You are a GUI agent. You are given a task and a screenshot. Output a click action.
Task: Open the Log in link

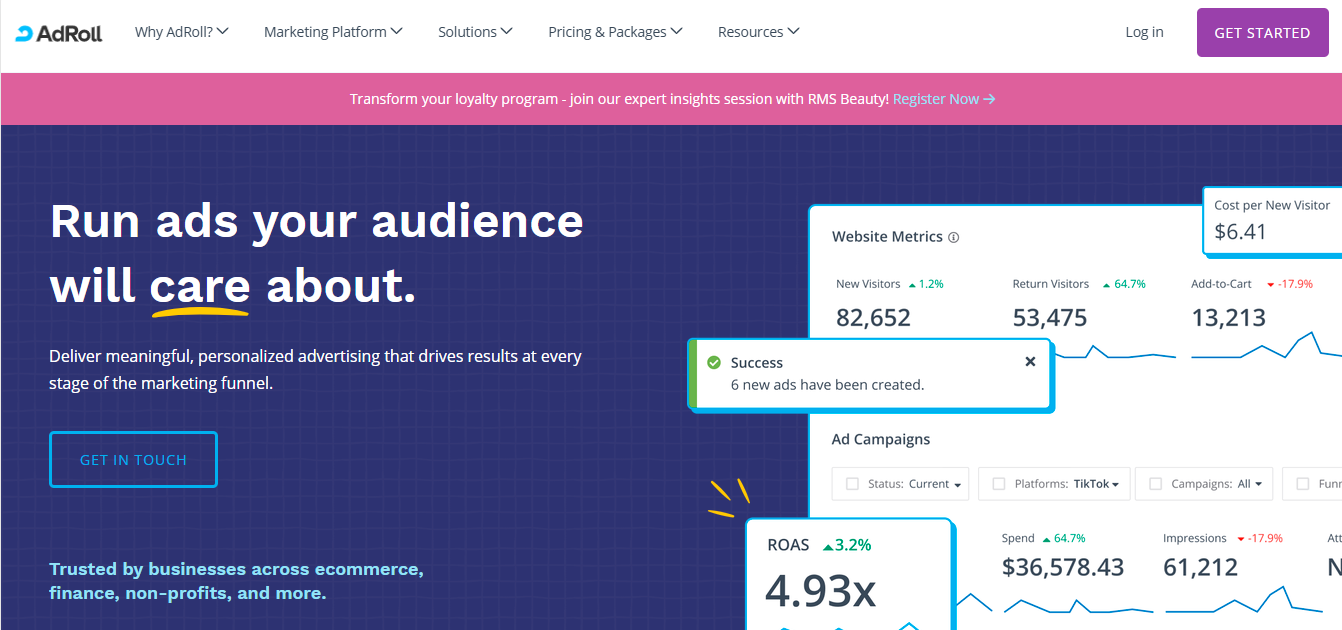click(1144, 32)
